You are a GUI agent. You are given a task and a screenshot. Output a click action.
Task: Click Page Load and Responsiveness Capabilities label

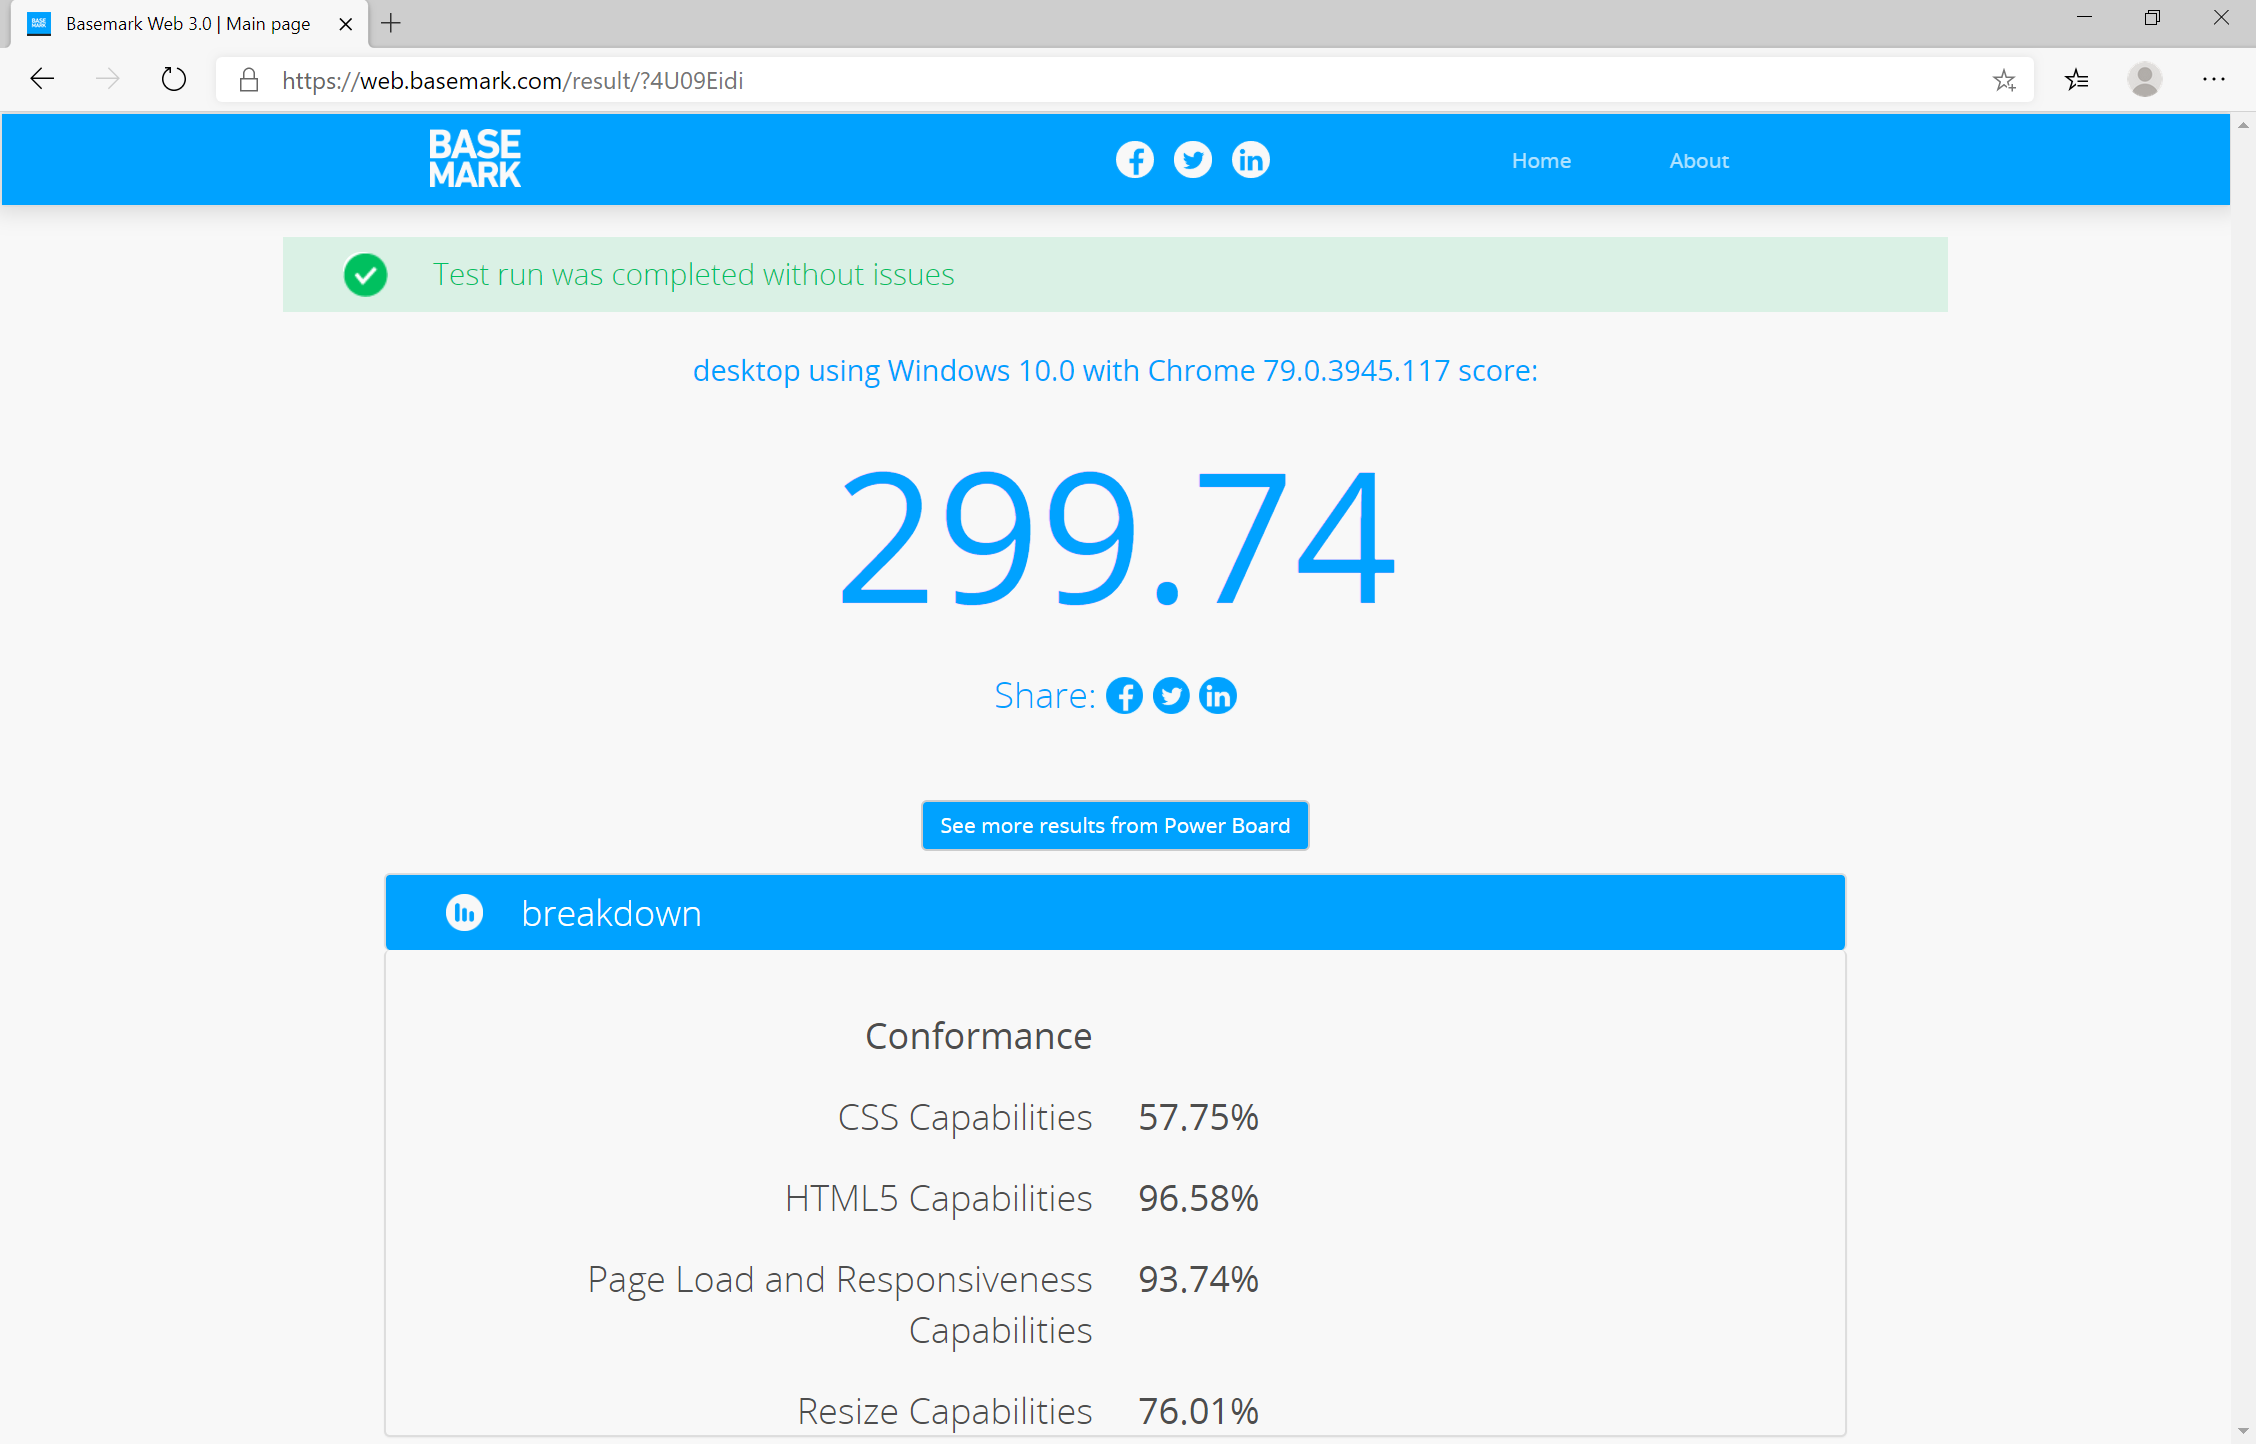[x=840, y=1305]
